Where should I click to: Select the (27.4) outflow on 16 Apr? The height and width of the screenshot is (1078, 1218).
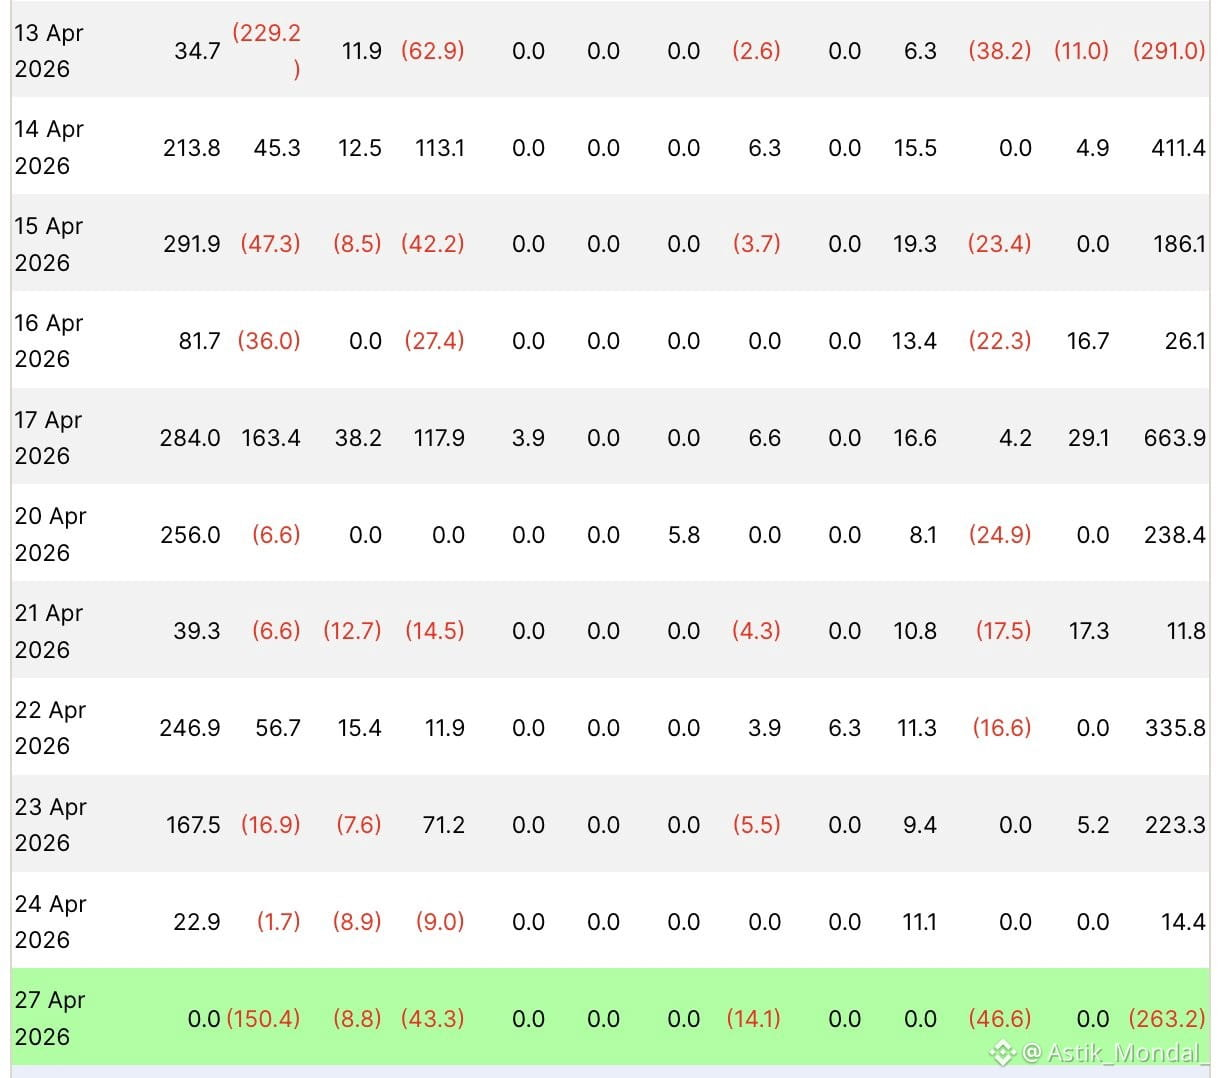click(434, 341)
